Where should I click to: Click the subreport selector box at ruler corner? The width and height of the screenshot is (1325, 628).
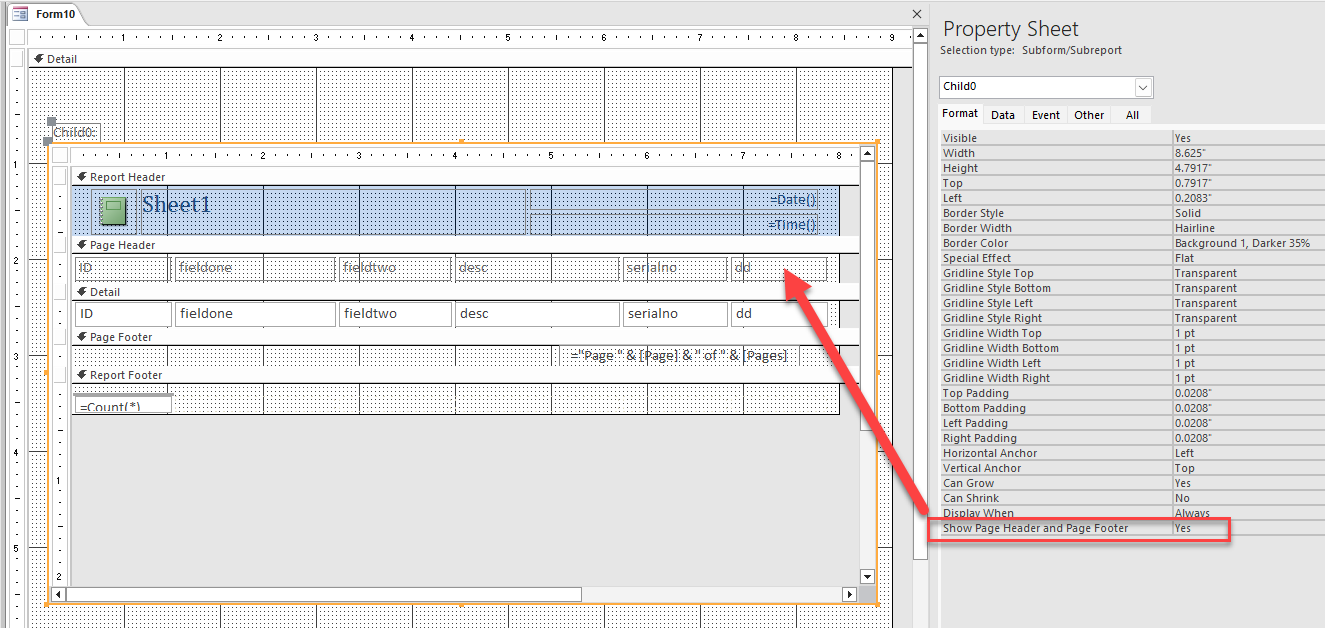point(60,155)
